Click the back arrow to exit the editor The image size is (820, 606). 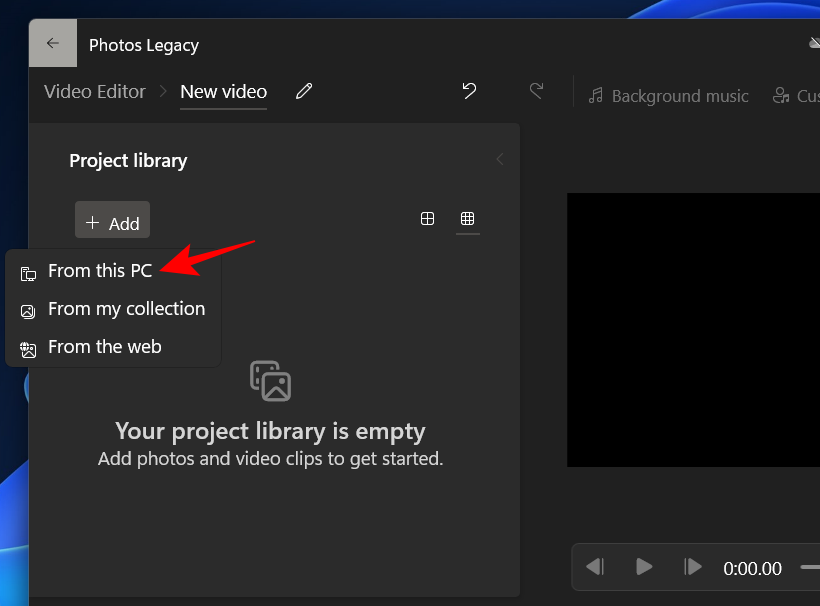tap(52, 43)
